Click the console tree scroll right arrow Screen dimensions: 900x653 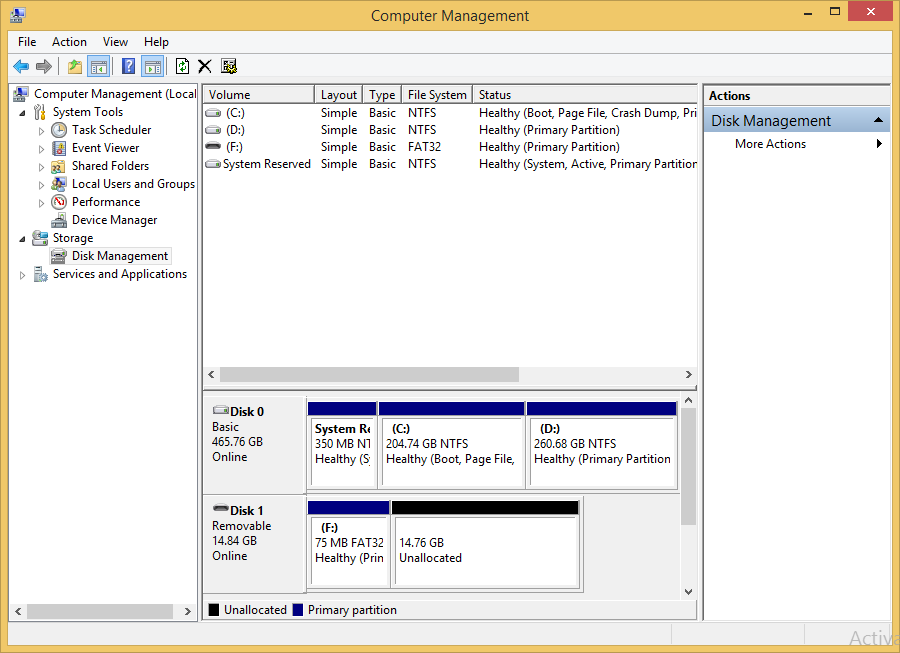coord(188,612)
